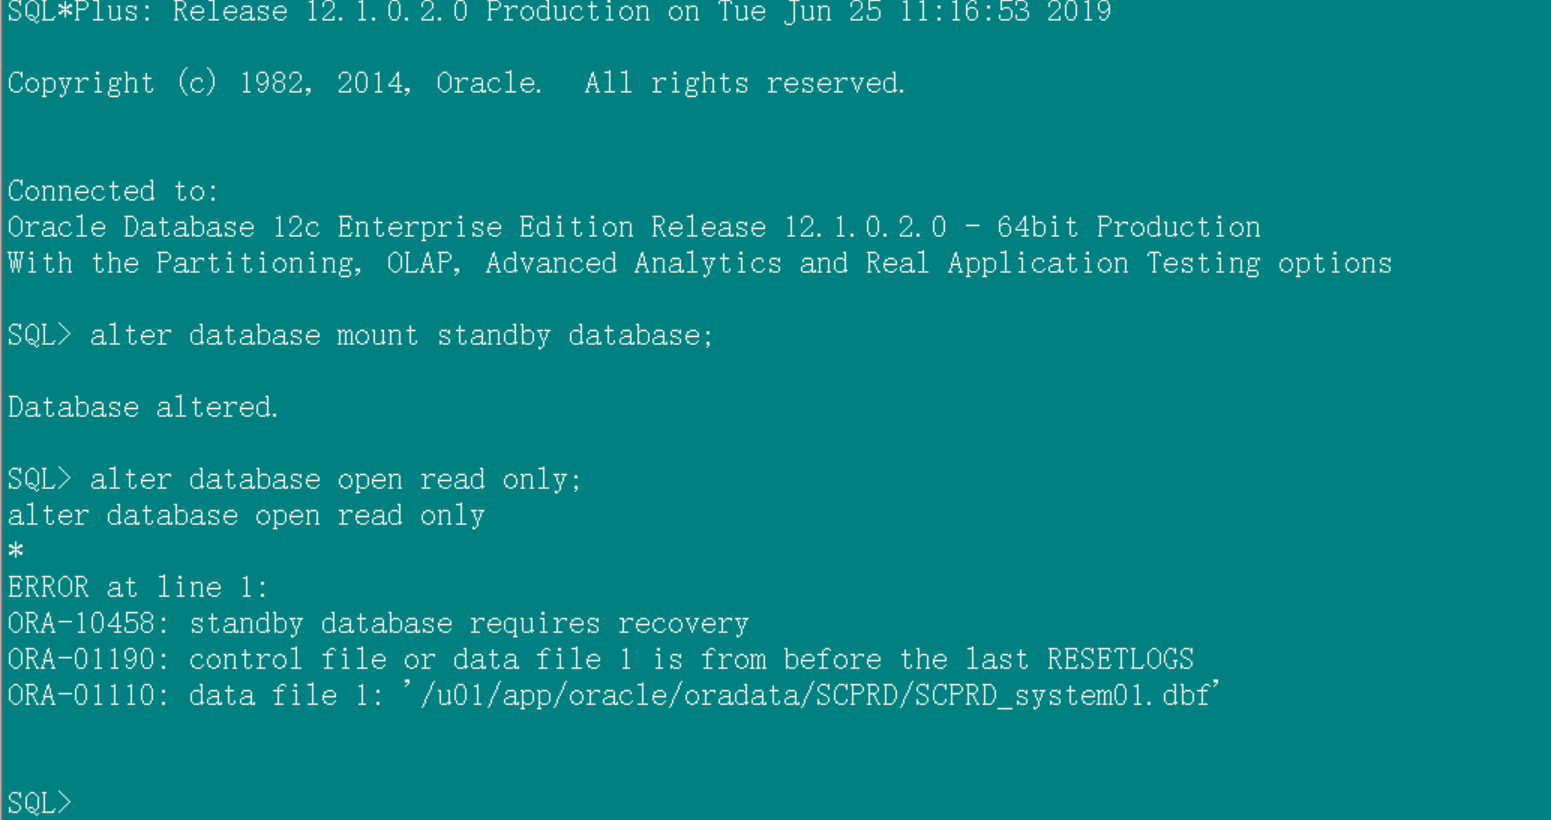The height and width of the screenshot is (820, 1551).
Task: Click the mount standby database command
Action: tap(400, 335)
